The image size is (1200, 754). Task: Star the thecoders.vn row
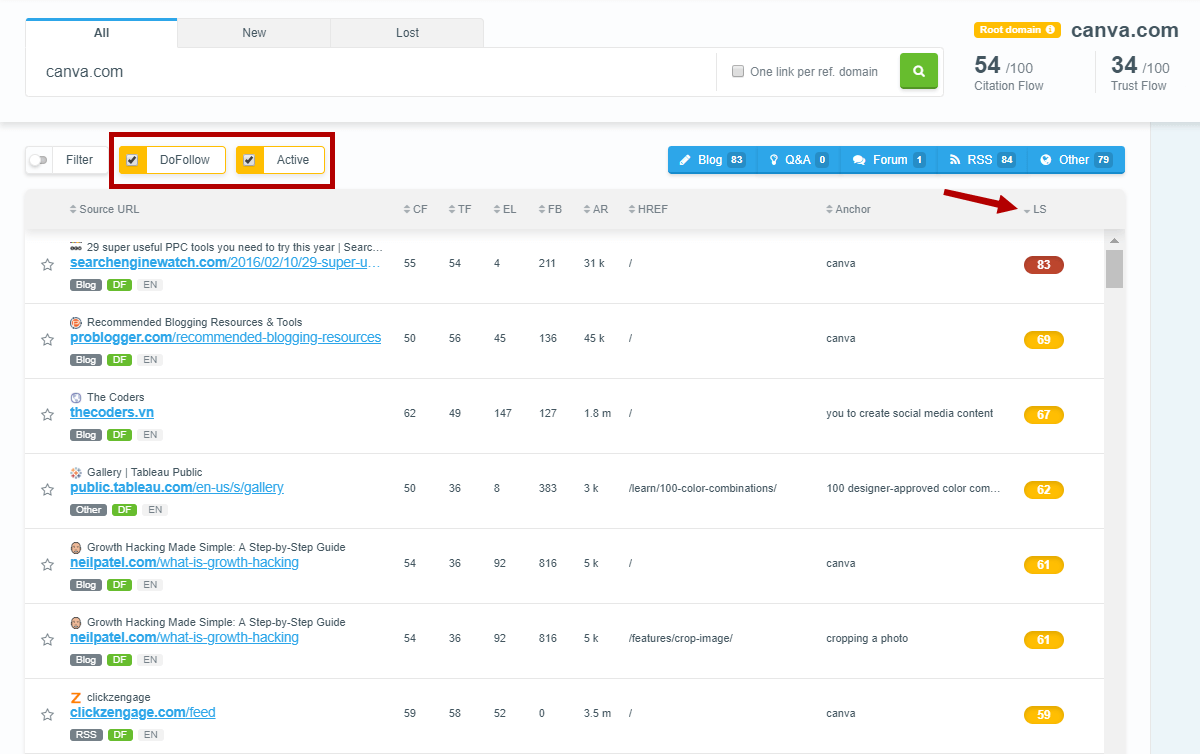47,415
